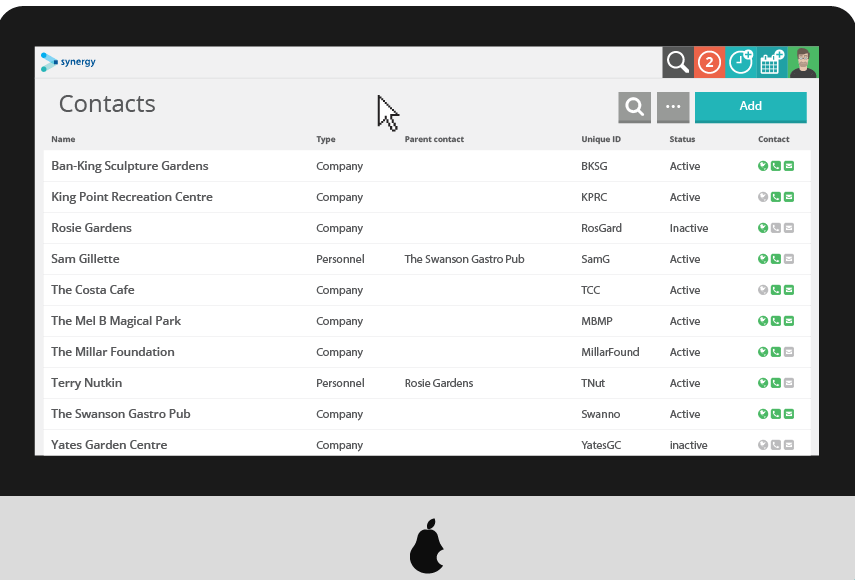This screenshot has height=580, width=855.
Task: Sort by the Status column header
Action: pyautogui.click(x=682, y=139)
